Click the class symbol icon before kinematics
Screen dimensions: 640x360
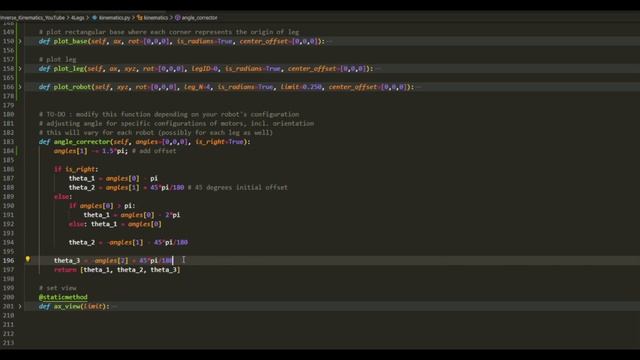[140, 18]
